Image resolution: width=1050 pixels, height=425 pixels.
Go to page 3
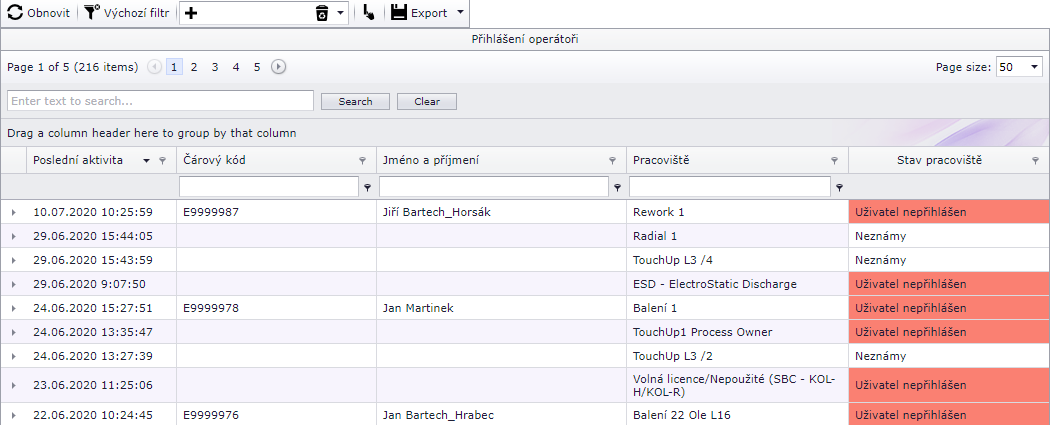click(215, 67)
